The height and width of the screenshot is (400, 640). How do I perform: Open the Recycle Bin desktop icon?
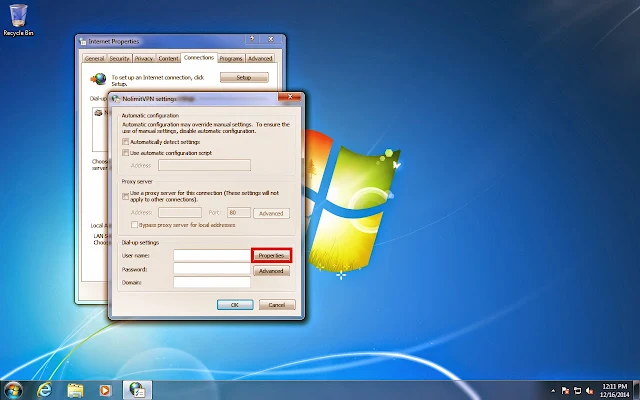pos(18,20)
